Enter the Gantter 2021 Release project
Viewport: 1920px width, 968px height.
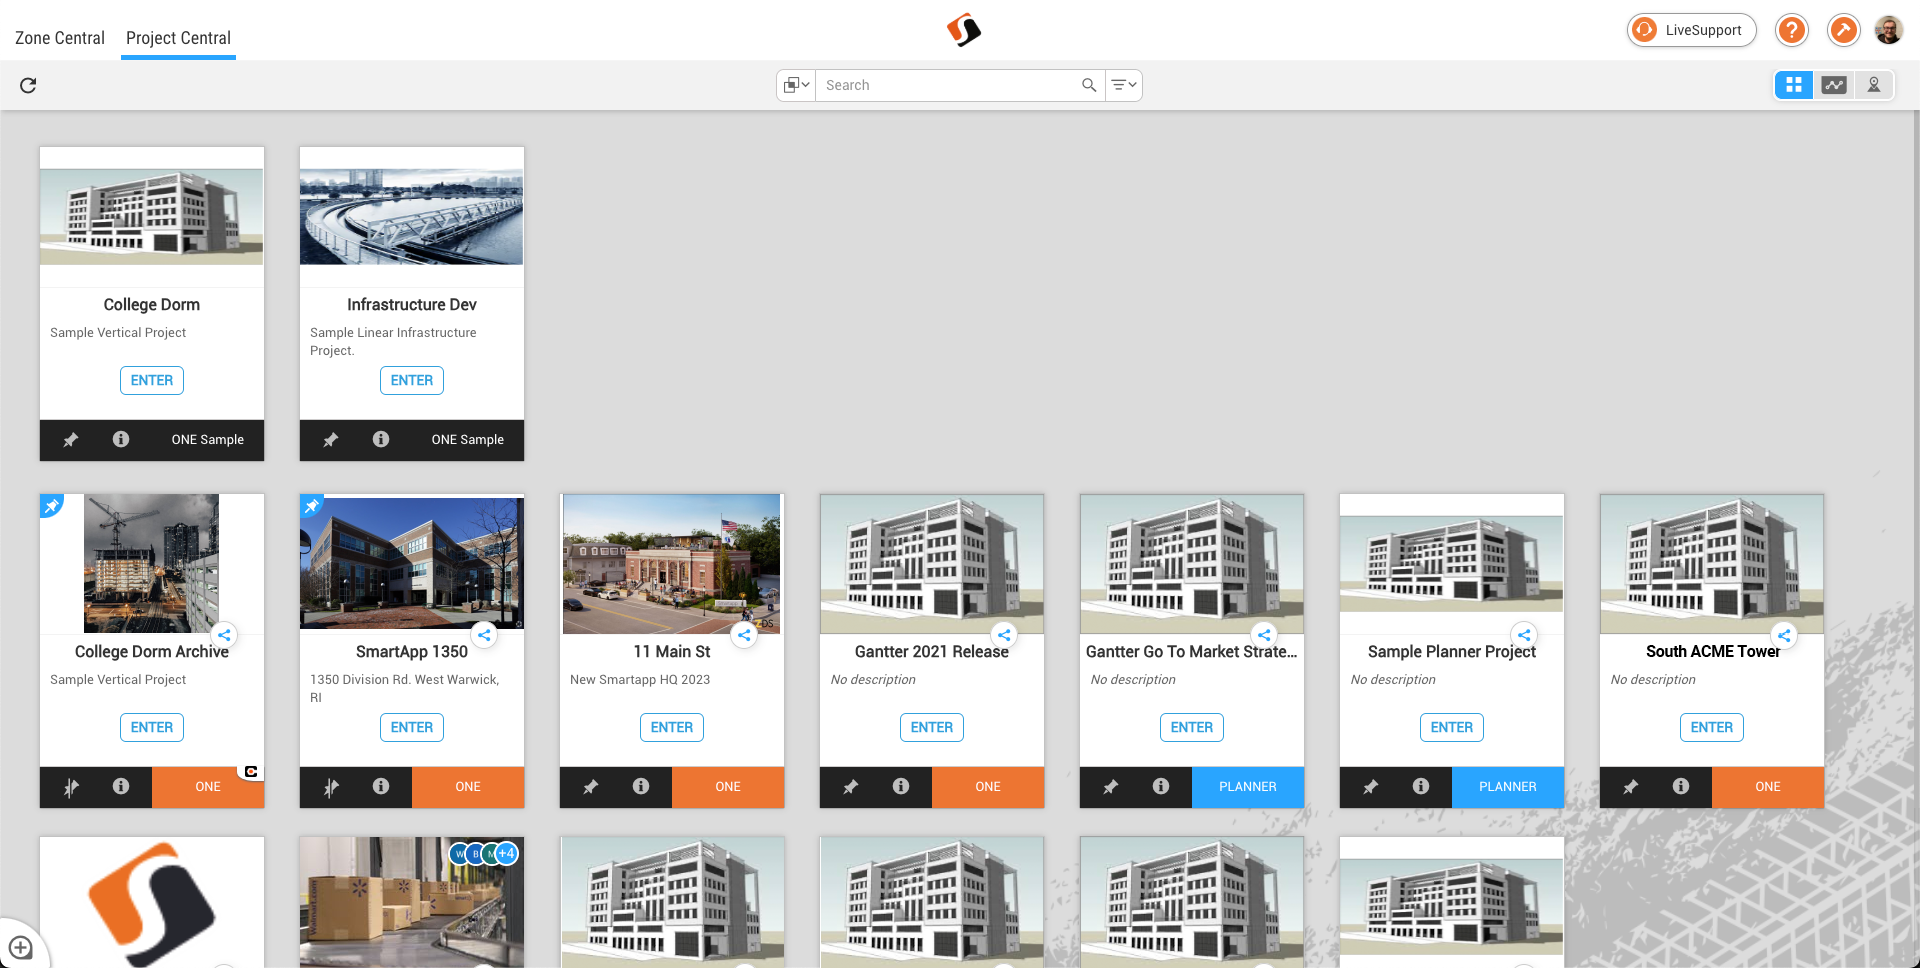click(932, 727)
